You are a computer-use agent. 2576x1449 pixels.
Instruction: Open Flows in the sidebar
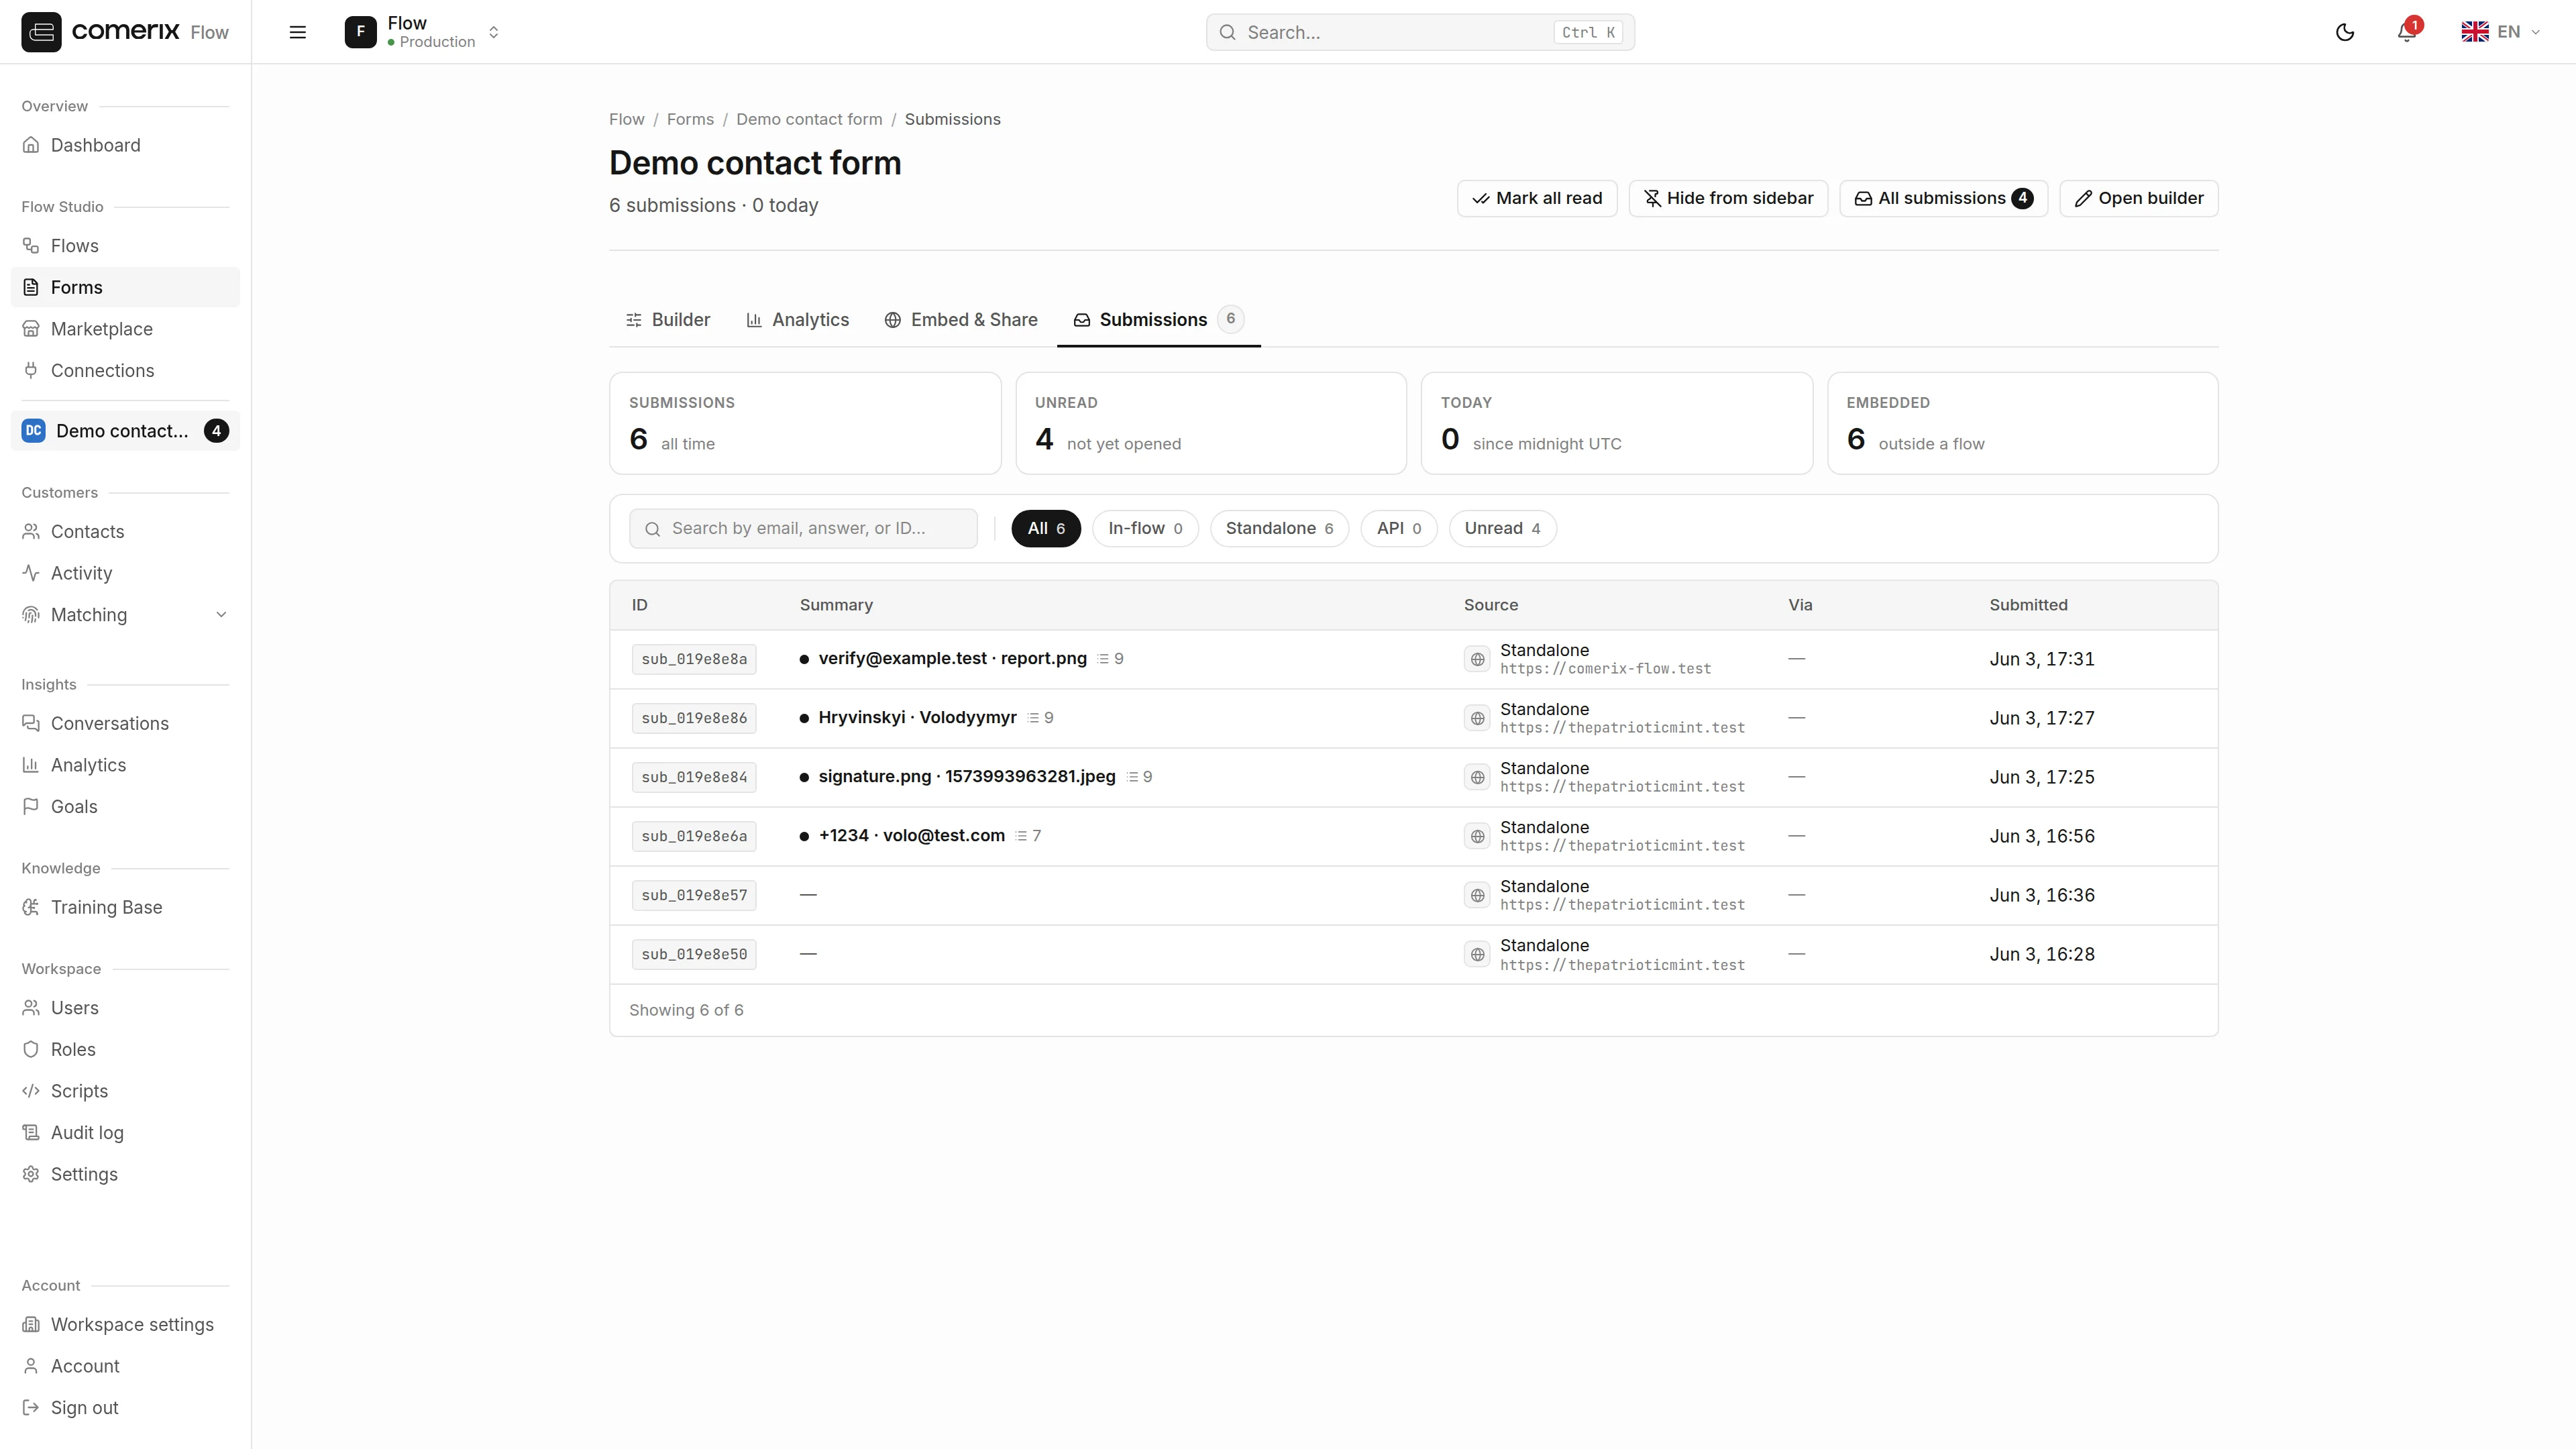point(125,246)
